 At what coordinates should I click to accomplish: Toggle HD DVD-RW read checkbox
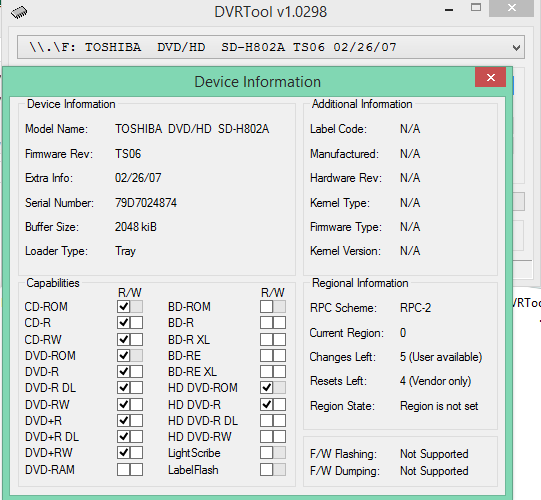266,437
